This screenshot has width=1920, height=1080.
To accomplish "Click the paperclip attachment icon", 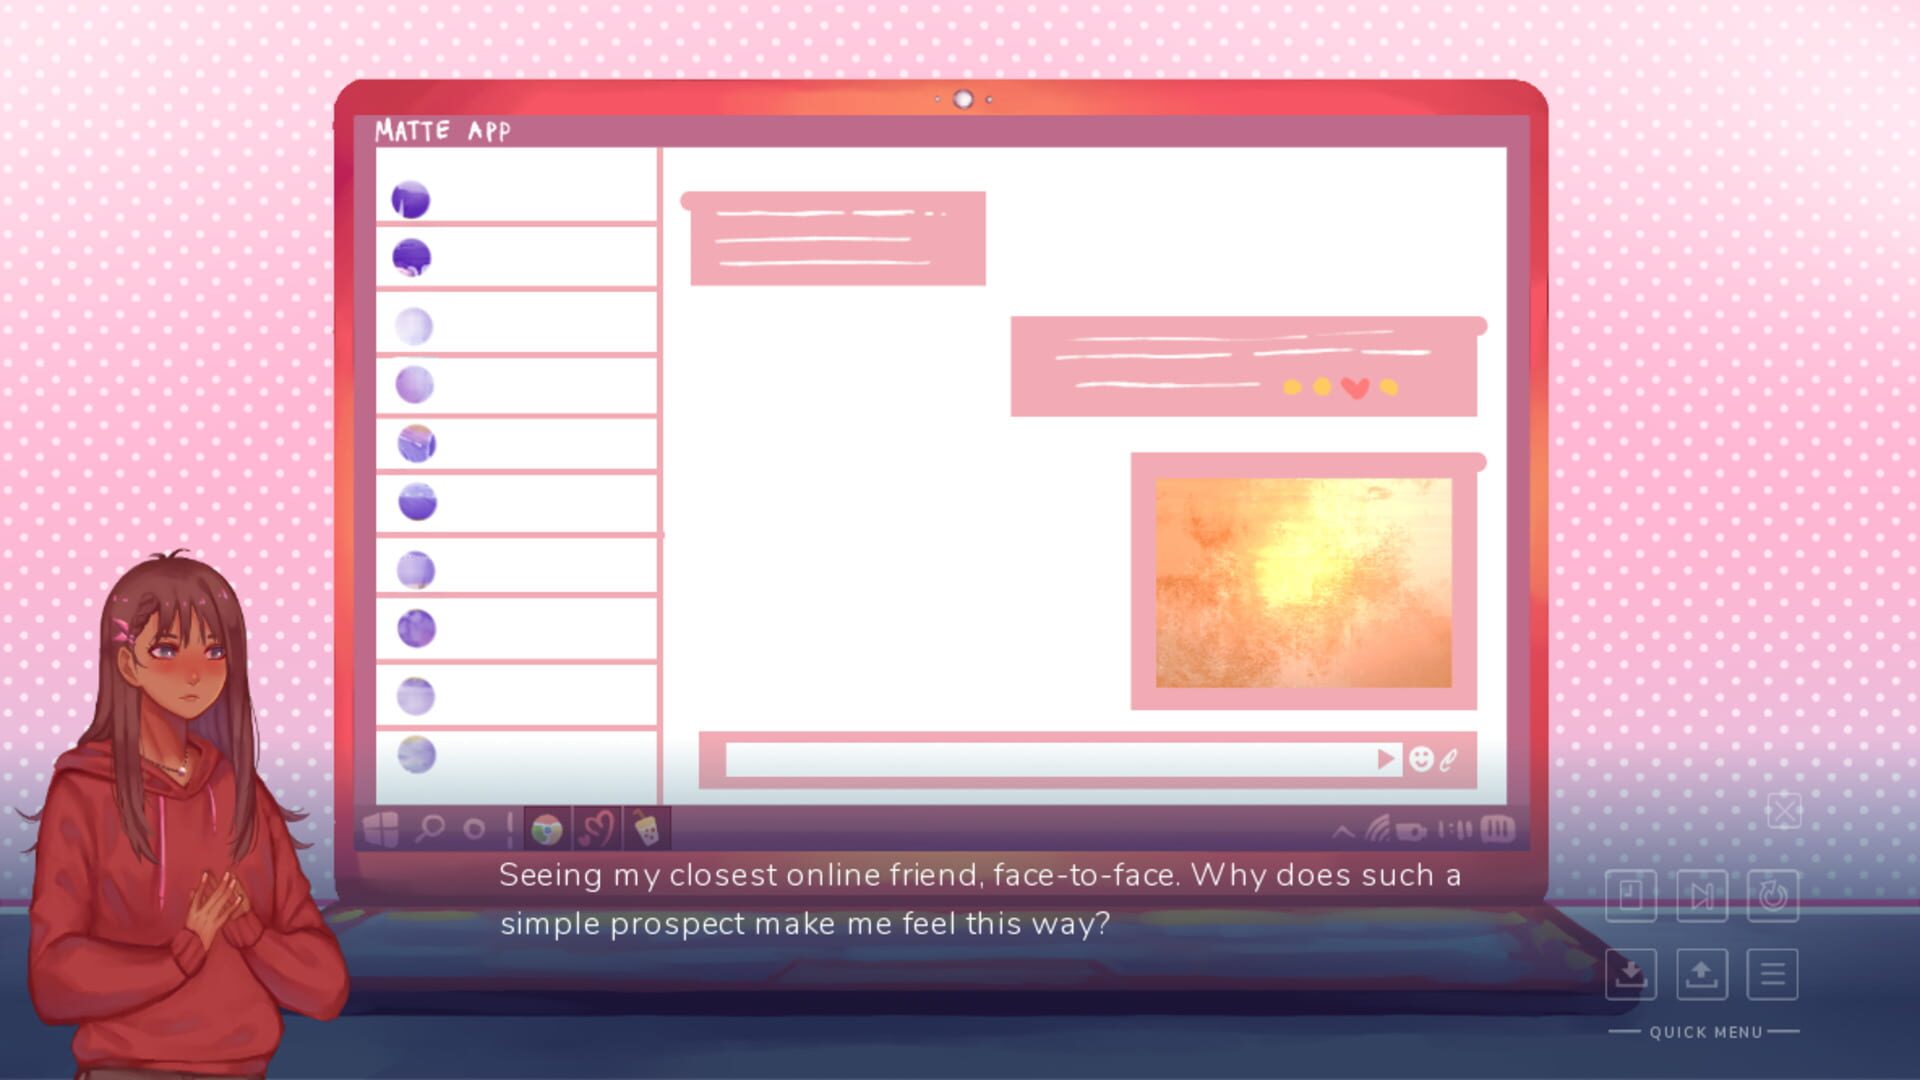I will click(x=1448, y=760).
